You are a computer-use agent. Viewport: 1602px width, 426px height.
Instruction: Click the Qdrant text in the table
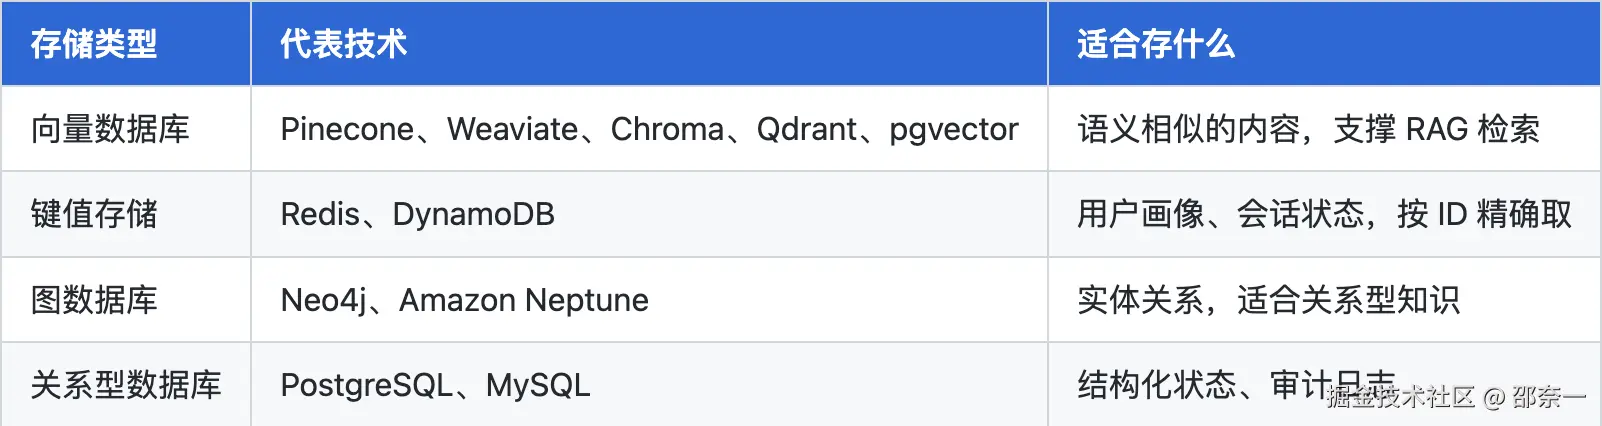tap(806, 129)
